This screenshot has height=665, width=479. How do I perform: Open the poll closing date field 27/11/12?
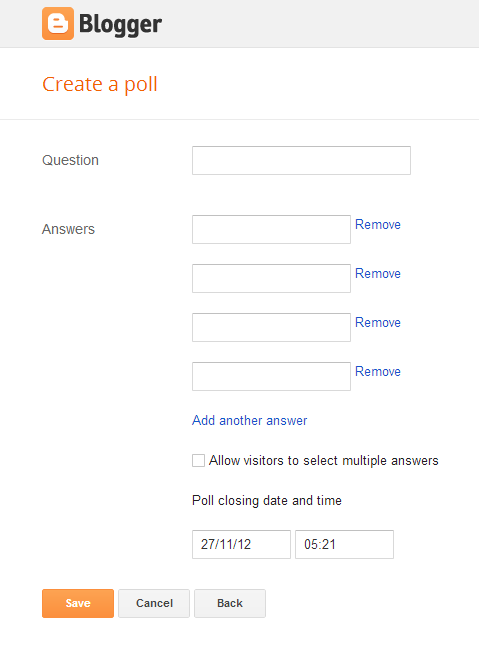pyautogui.click(x=241, y=544)
